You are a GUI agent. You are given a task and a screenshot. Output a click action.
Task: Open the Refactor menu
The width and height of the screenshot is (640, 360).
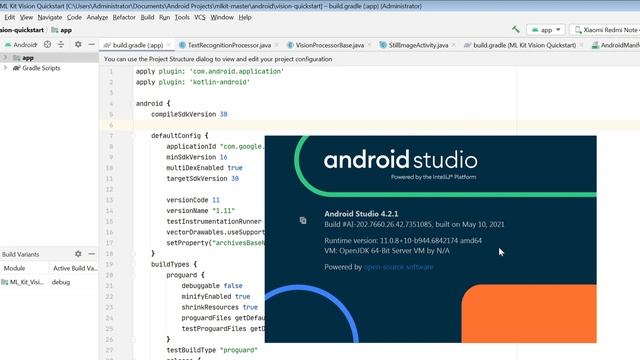(124, 17)
